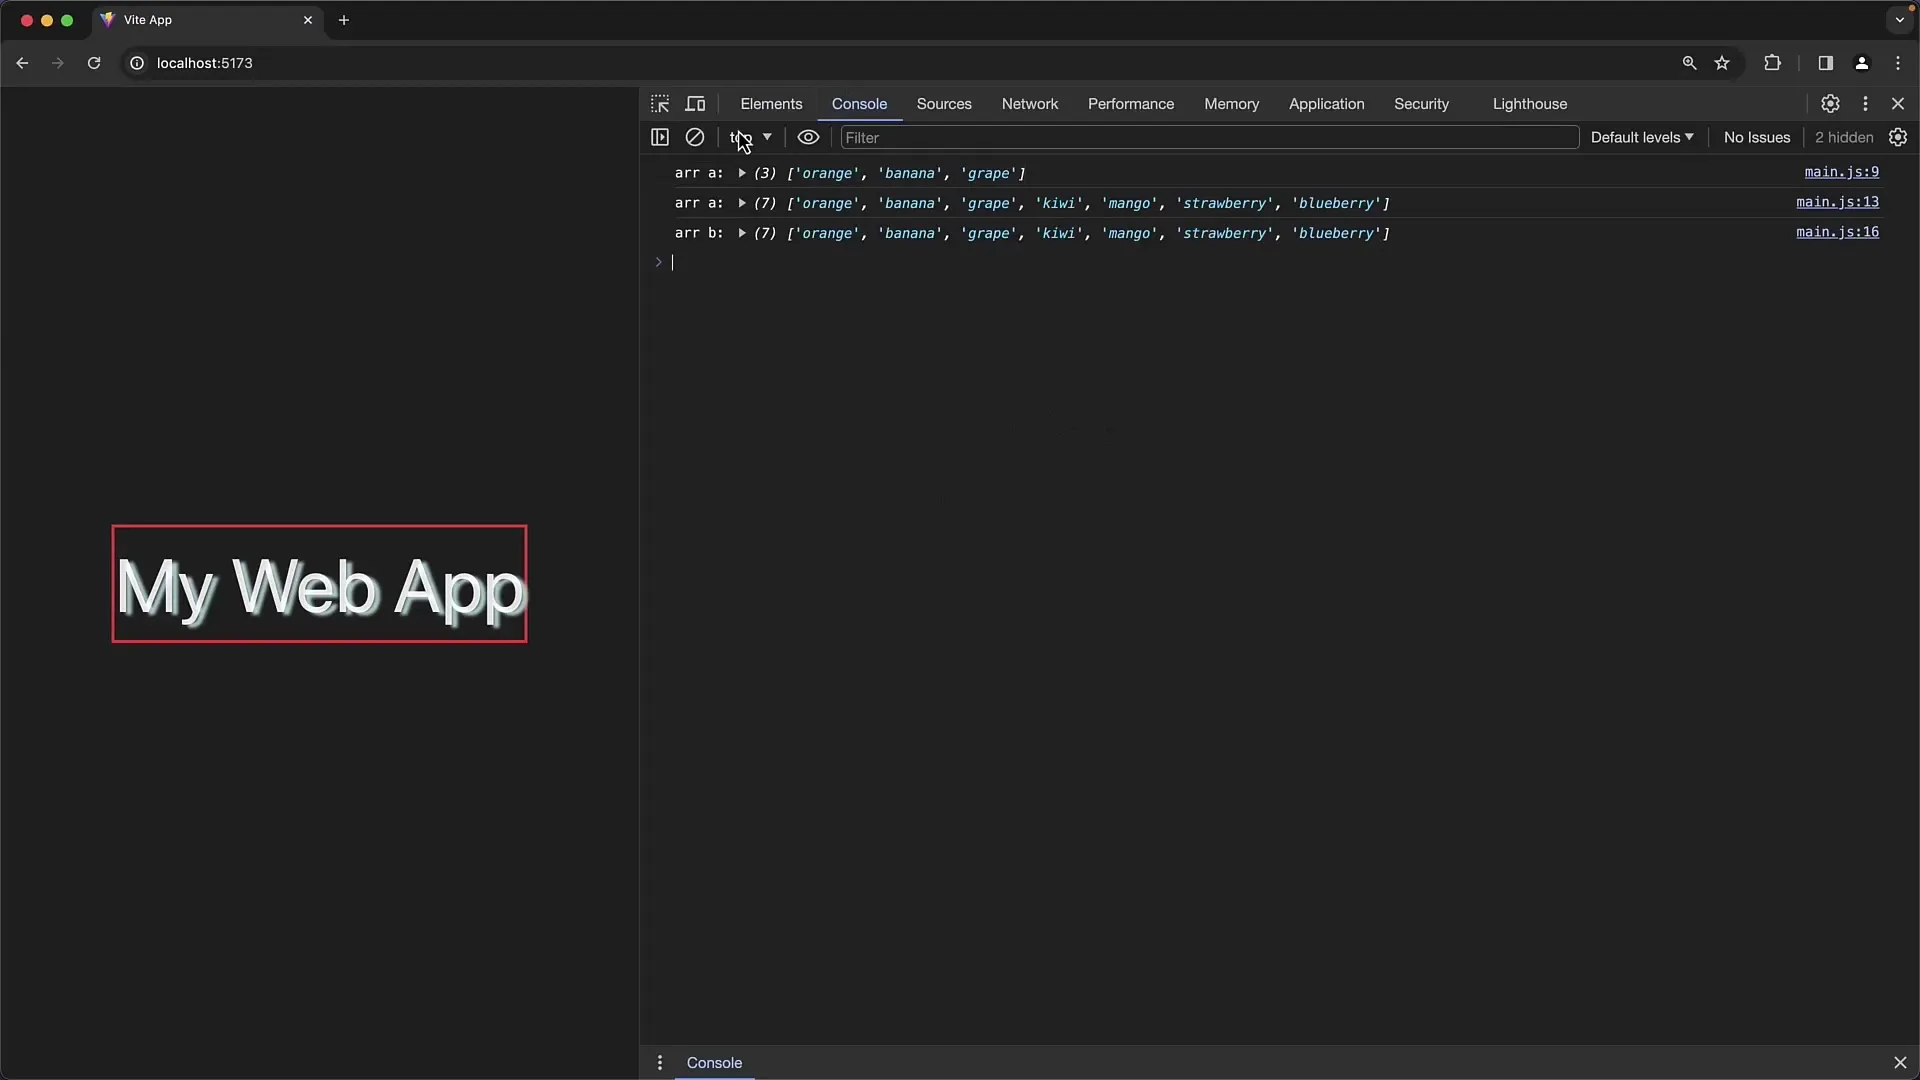Open the Security tab
Screen dimensions: 1920x1080
pos(1421,104)
